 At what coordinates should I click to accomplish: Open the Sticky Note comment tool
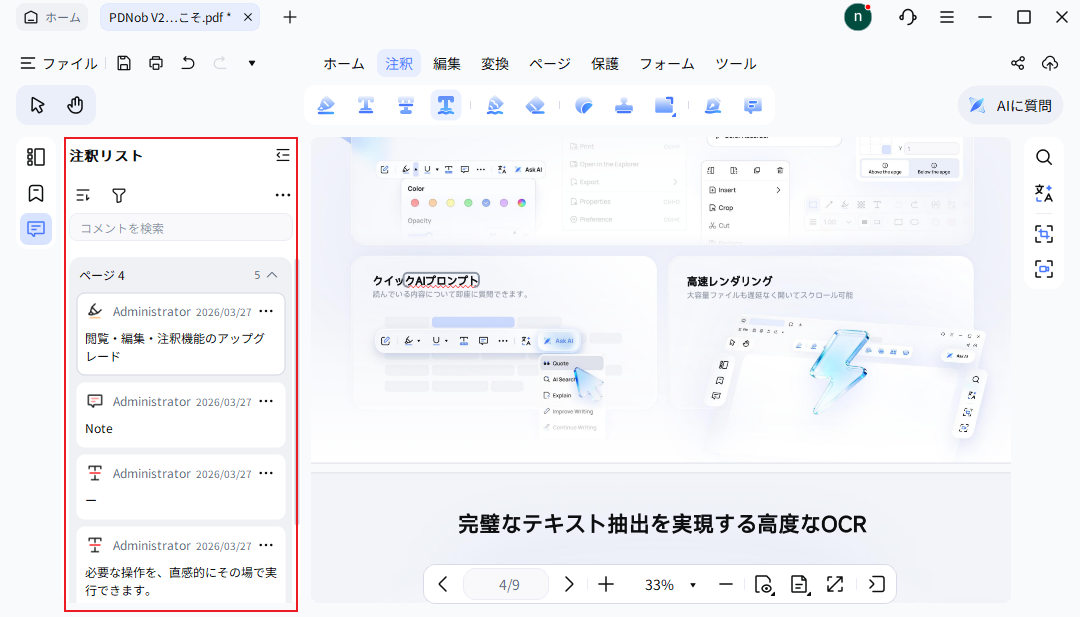[752, 104]
